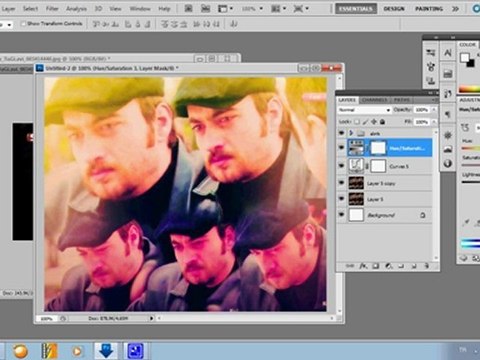This screenshot has height=360, width=480.
Task: Select the Curves 5 layer mask thumbnail
Action: tap(378, 166)
